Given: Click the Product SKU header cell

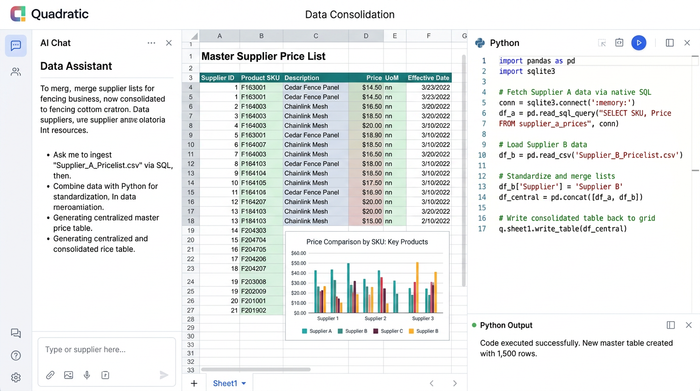Looking at the screenshot, I should pyautogui.click(x=261, y=78).
